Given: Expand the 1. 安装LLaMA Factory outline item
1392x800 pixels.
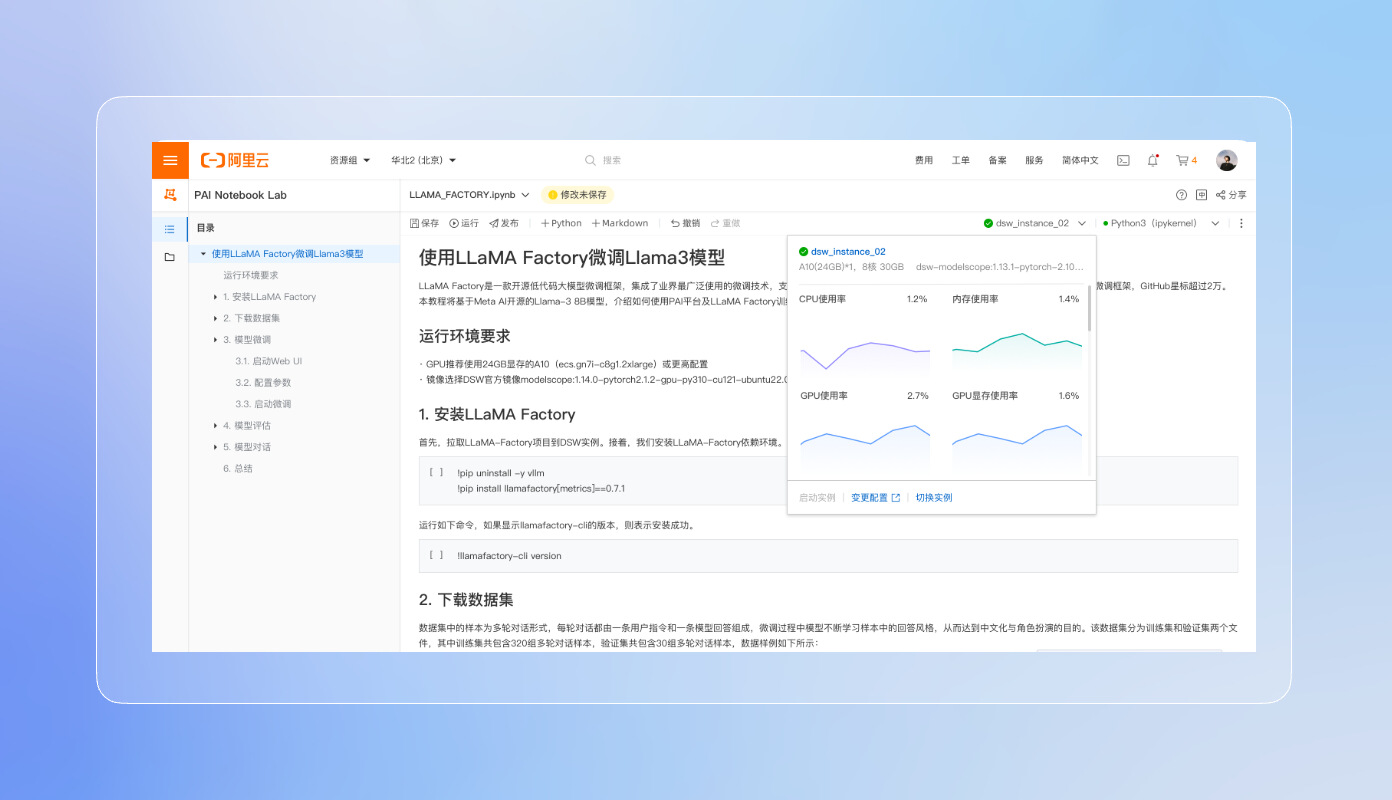Looking at the screenshot, I should click(215, 297).
